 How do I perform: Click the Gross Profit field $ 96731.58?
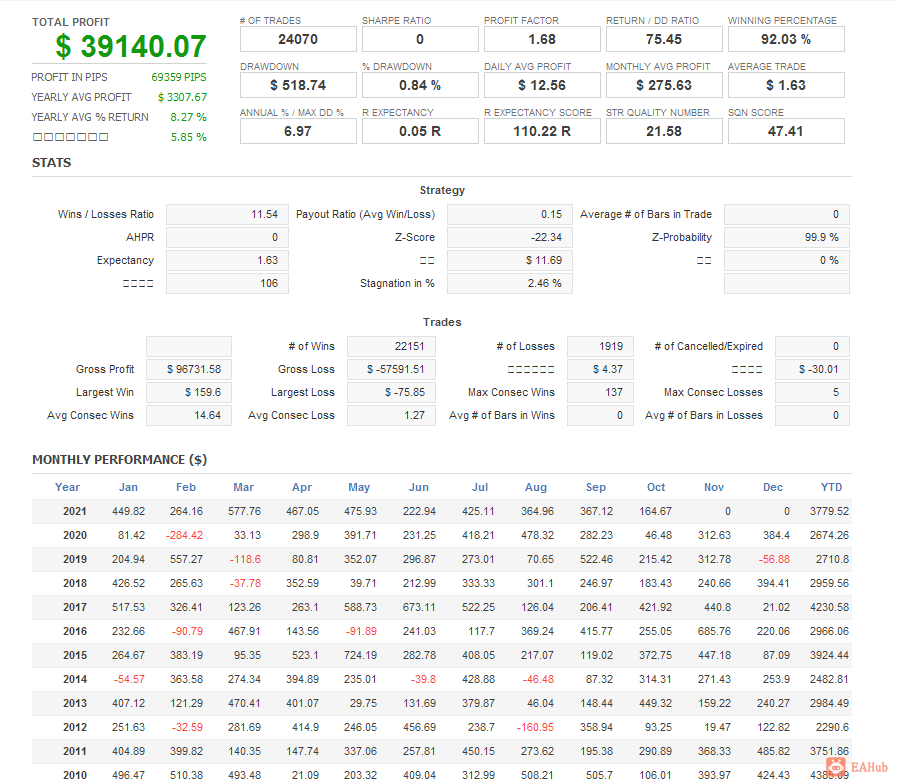pos(189,369)
